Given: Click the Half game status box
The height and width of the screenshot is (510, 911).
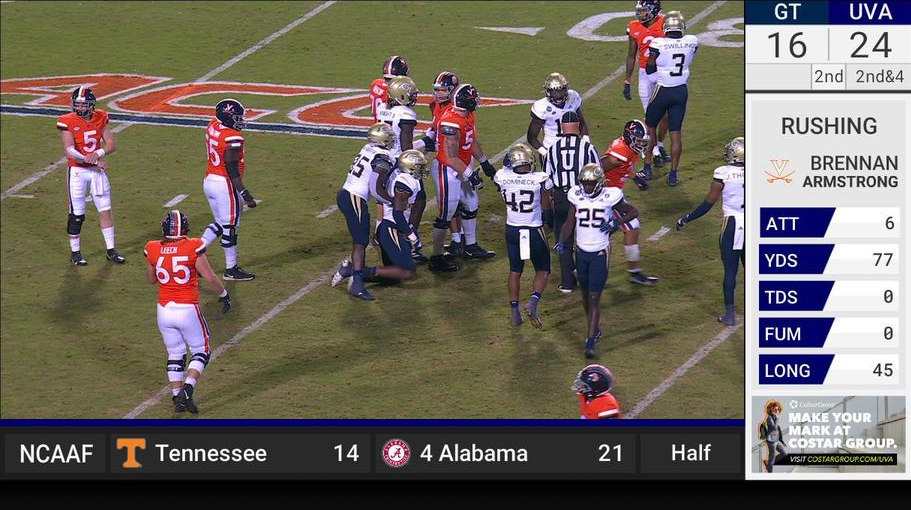Looking at the screenshot, I should (691, 453).
